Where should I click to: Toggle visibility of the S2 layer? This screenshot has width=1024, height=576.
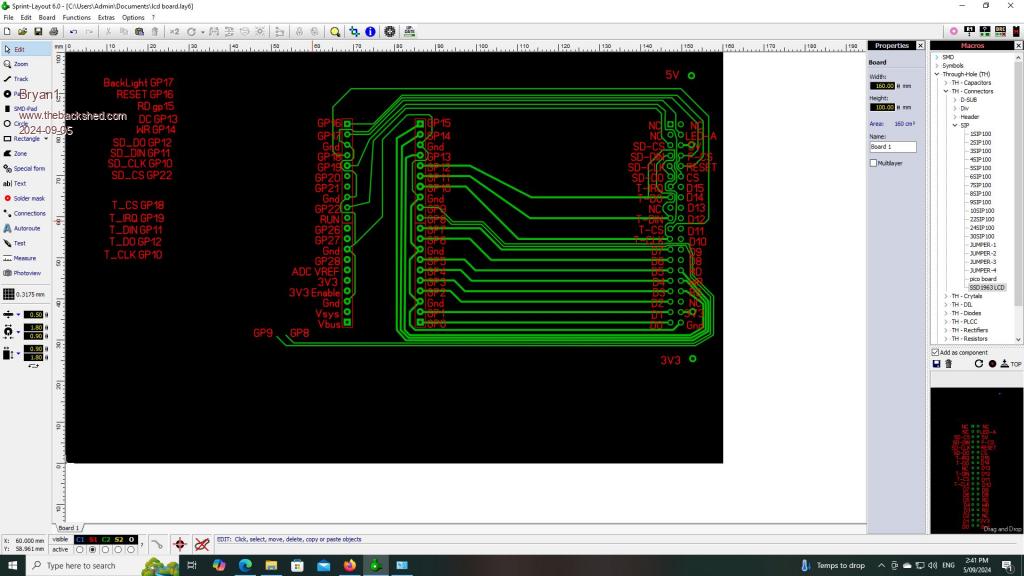118,539
